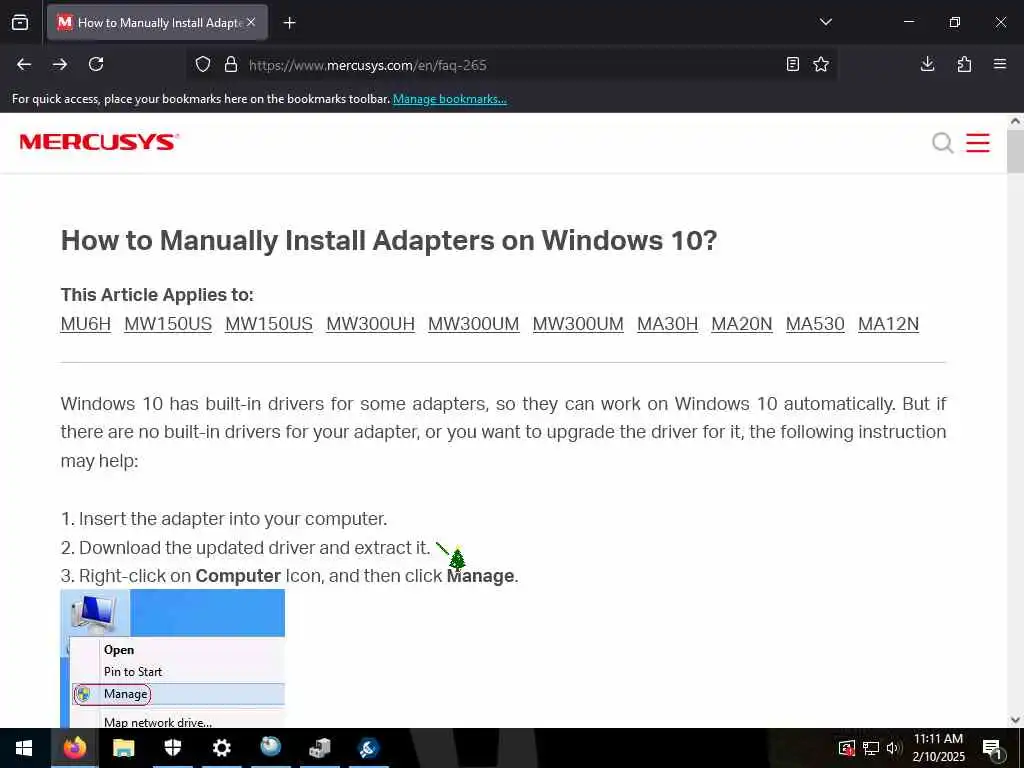1024x768 pixels.
Task: Click the tracking protection shield icon
Action: pyautogui.click(x=203, y=65)
